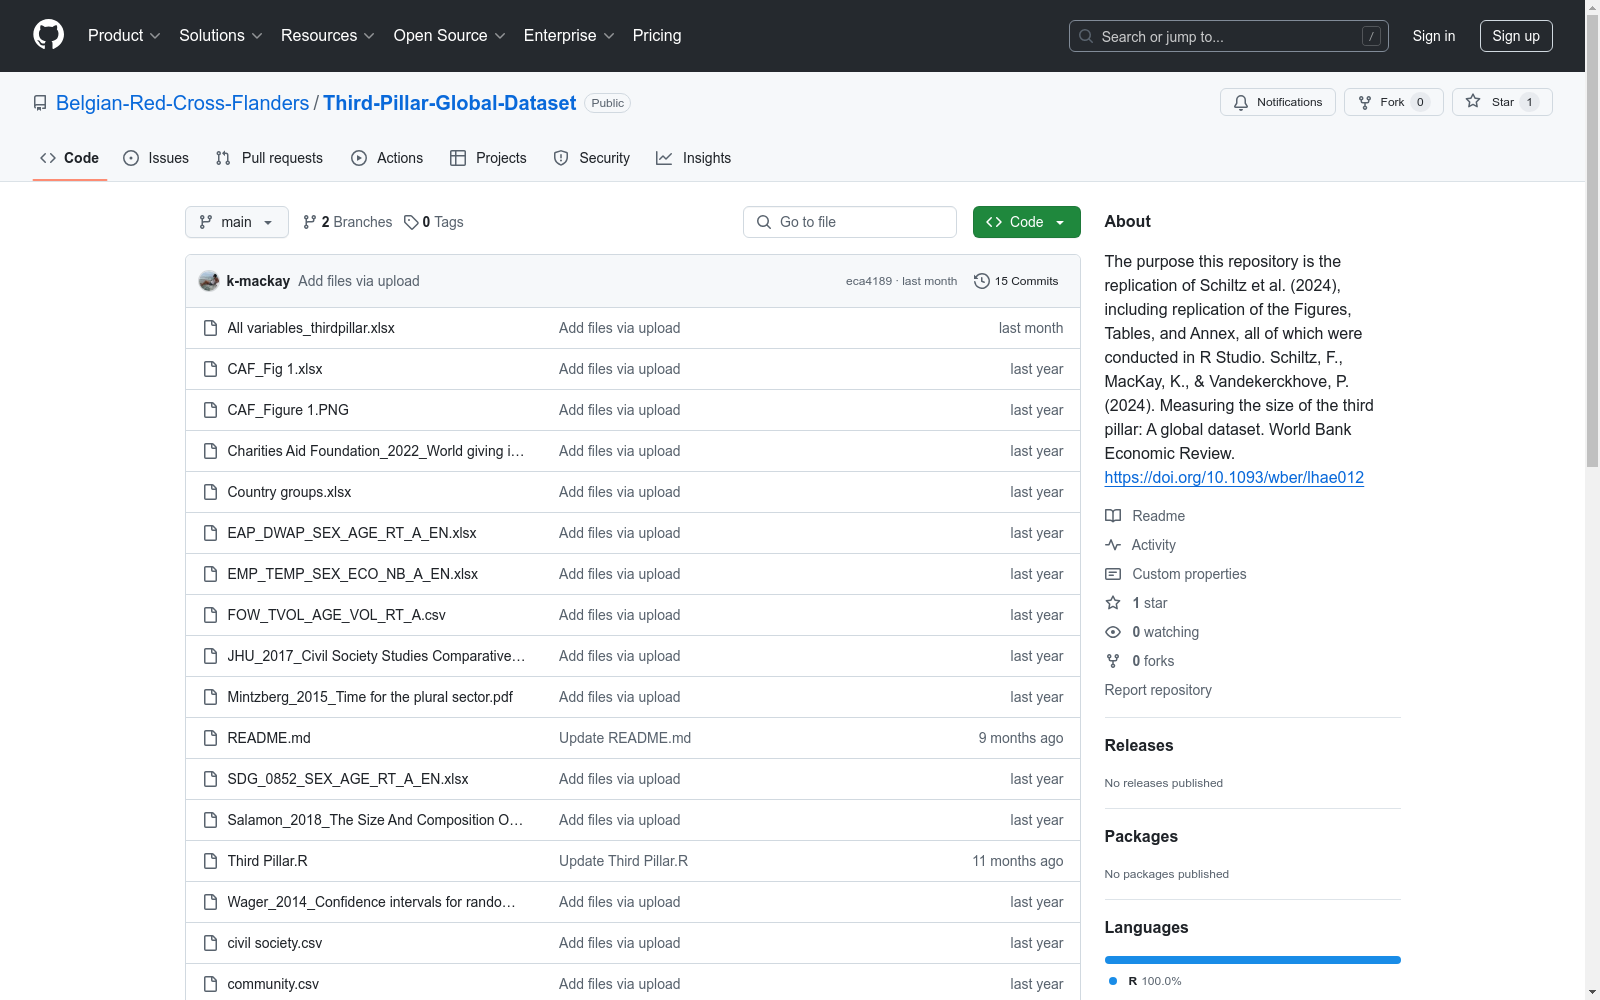
Task: Click the file icon for FOW_TVOL_AGE_VOL_RT_A.csv
Action: (x=210, y=615)
